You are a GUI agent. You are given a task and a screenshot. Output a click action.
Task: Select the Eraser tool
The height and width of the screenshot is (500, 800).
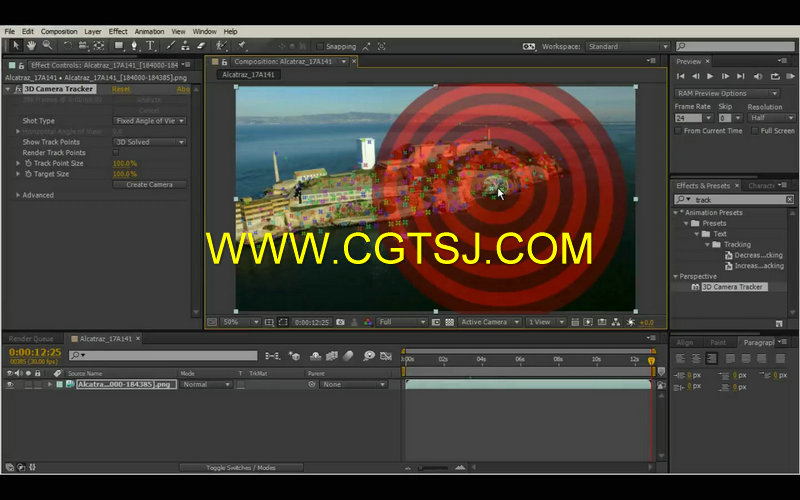(x=201, y=46)
